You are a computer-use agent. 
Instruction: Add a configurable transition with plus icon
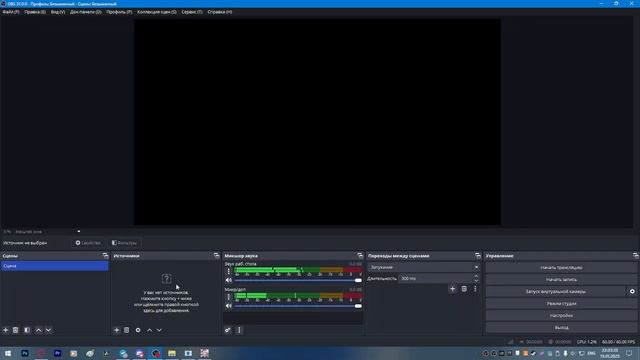(x=452, y=289)
